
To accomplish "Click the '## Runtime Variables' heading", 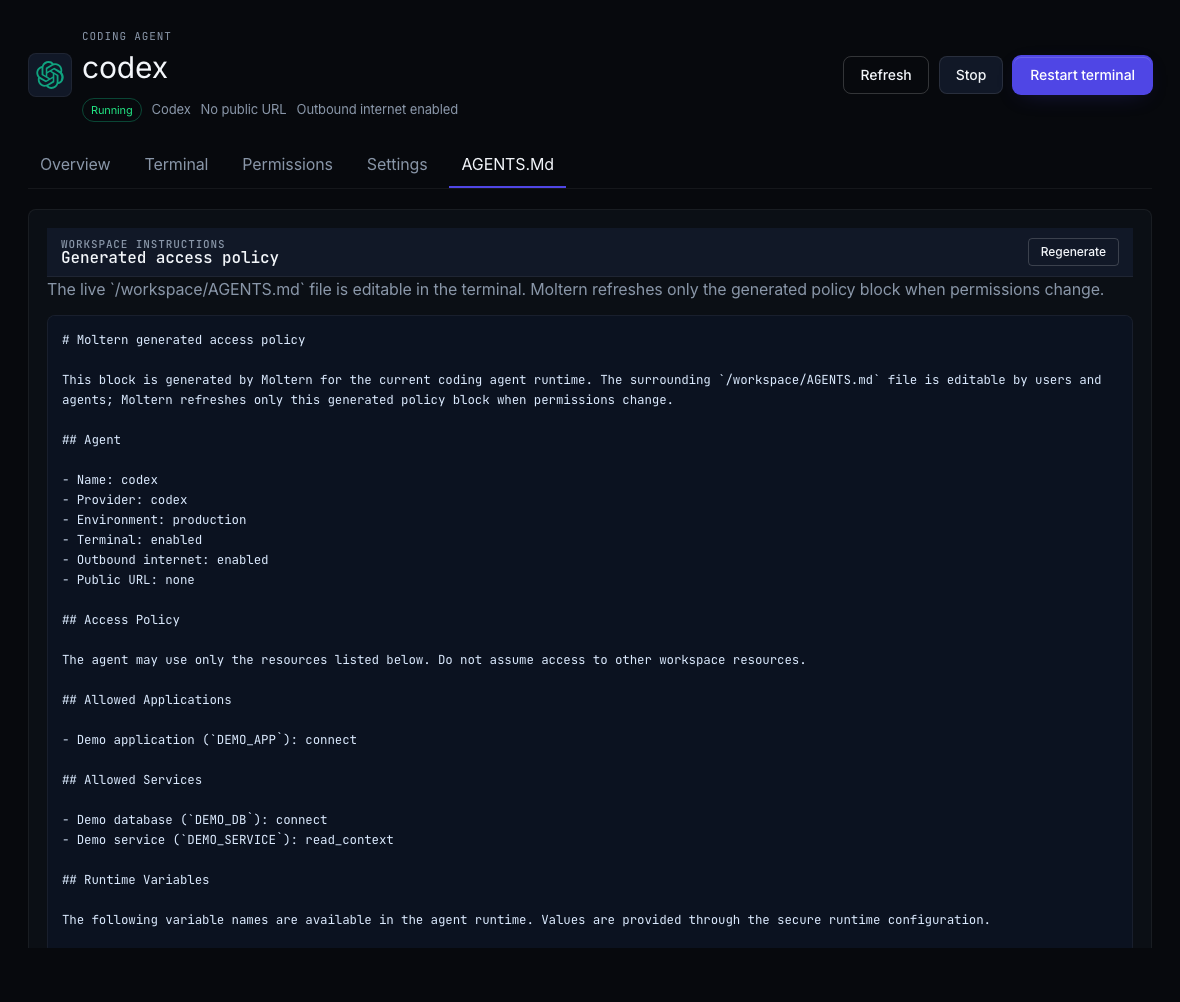I will coord(135,879).
